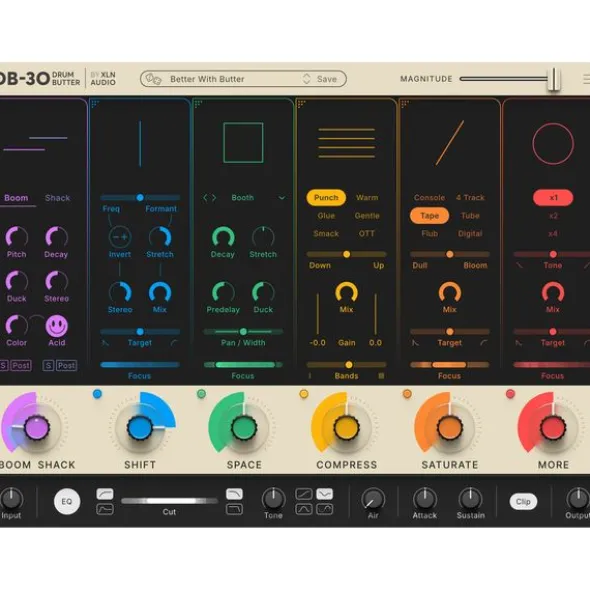The width and height of the screenshot is (590, 591).
Task: Click the Compress module grid handle icon
Action: 301,103
